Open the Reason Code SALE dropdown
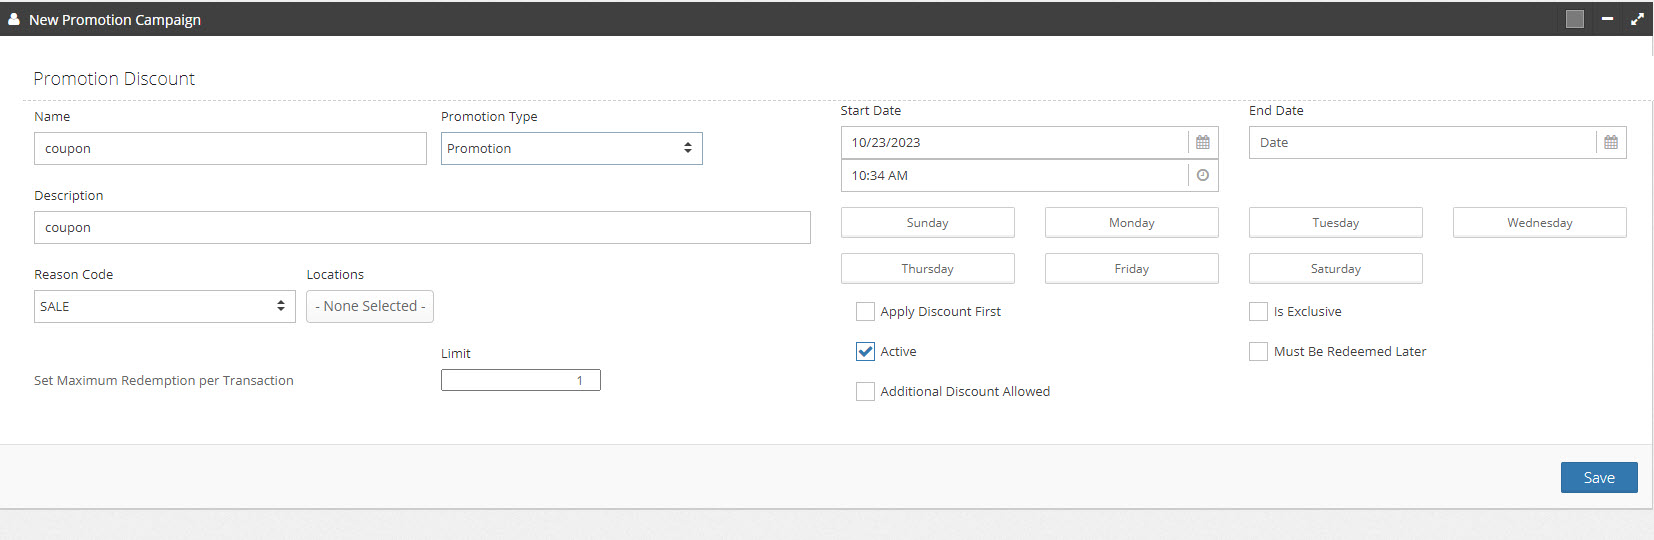This screenshot has height=540, width=1654. point(165,307)
